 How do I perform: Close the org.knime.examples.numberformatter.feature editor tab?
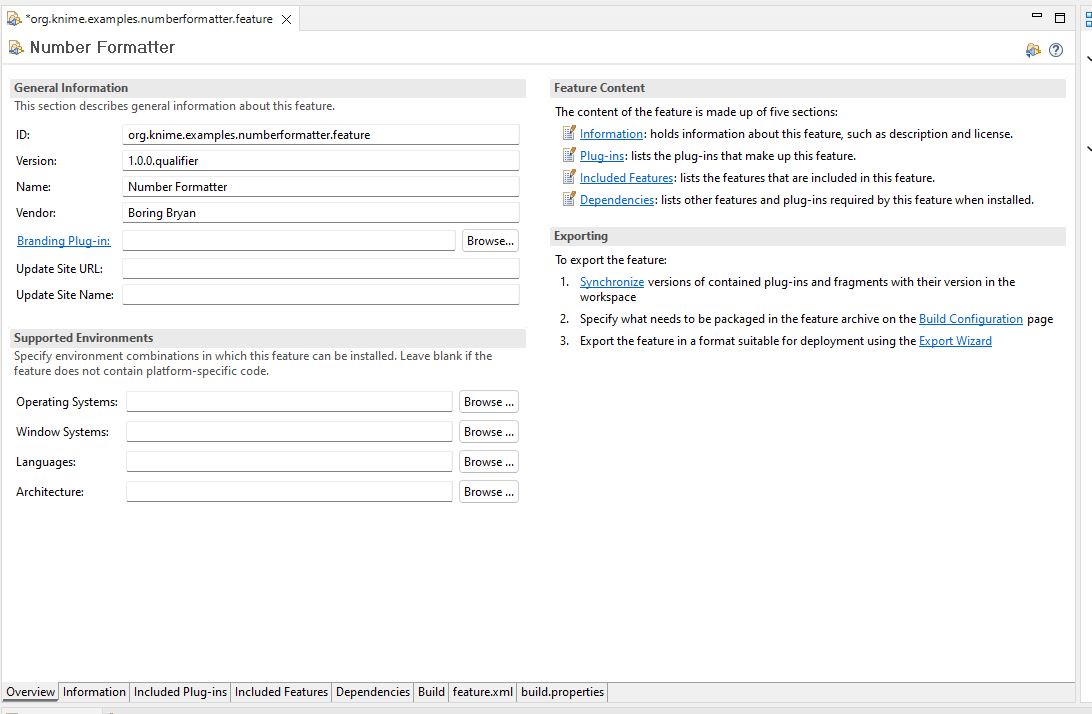286,20
